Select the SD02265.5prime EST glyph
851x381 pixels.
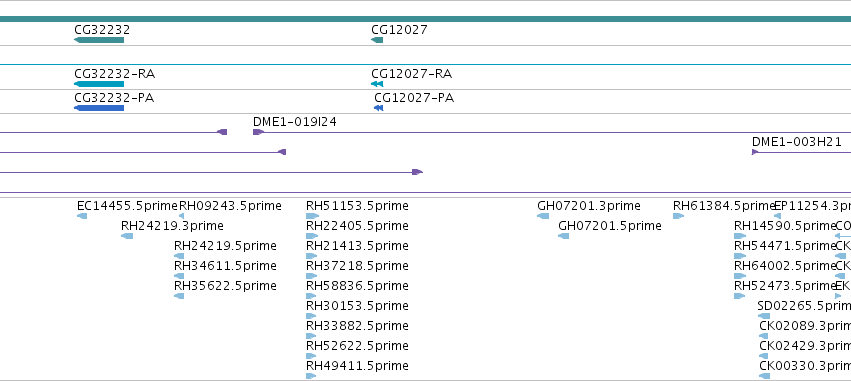coord(764,316)
